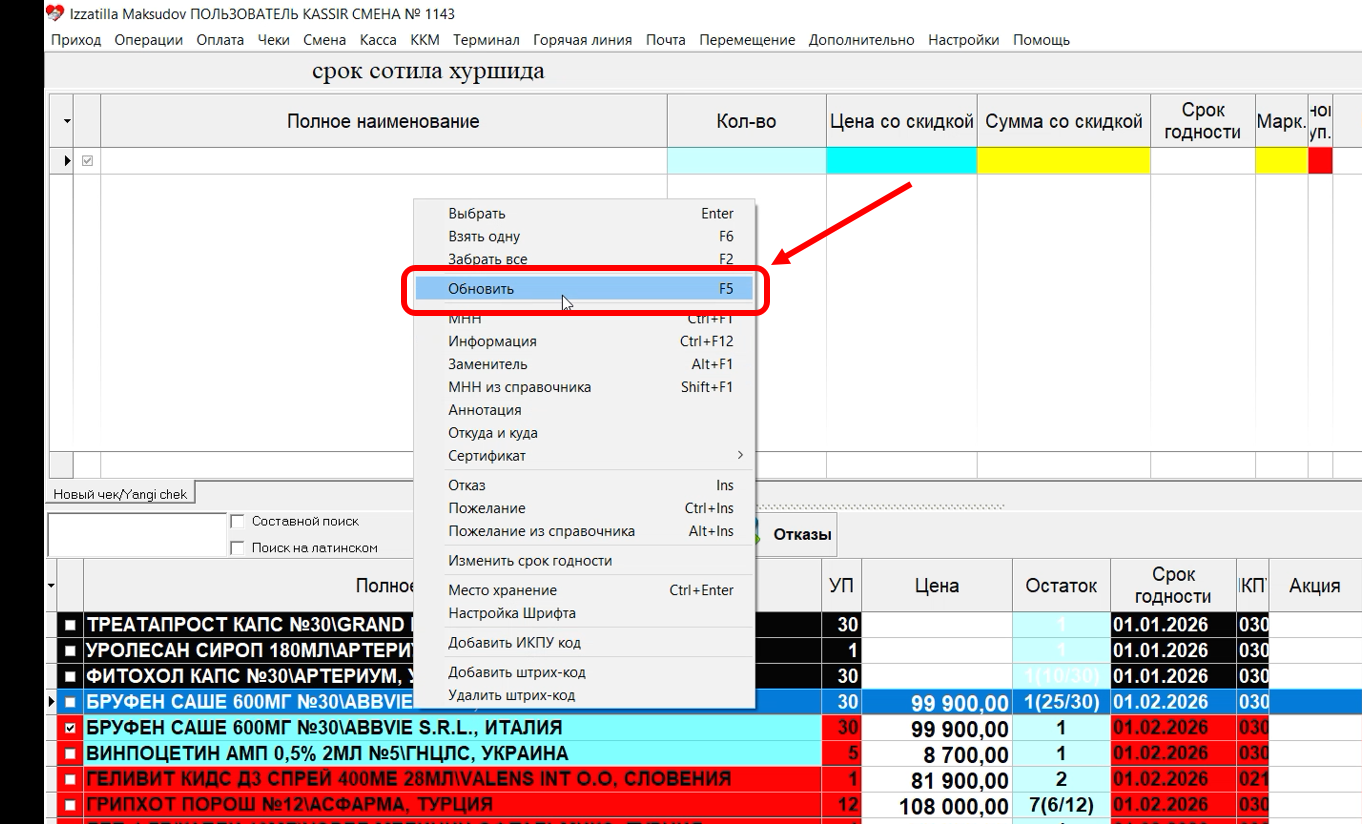The height and width of the screenshot is (824, 1362).
Task: Click the Сумма со скидкой column header
Action: coord(1064,121)
